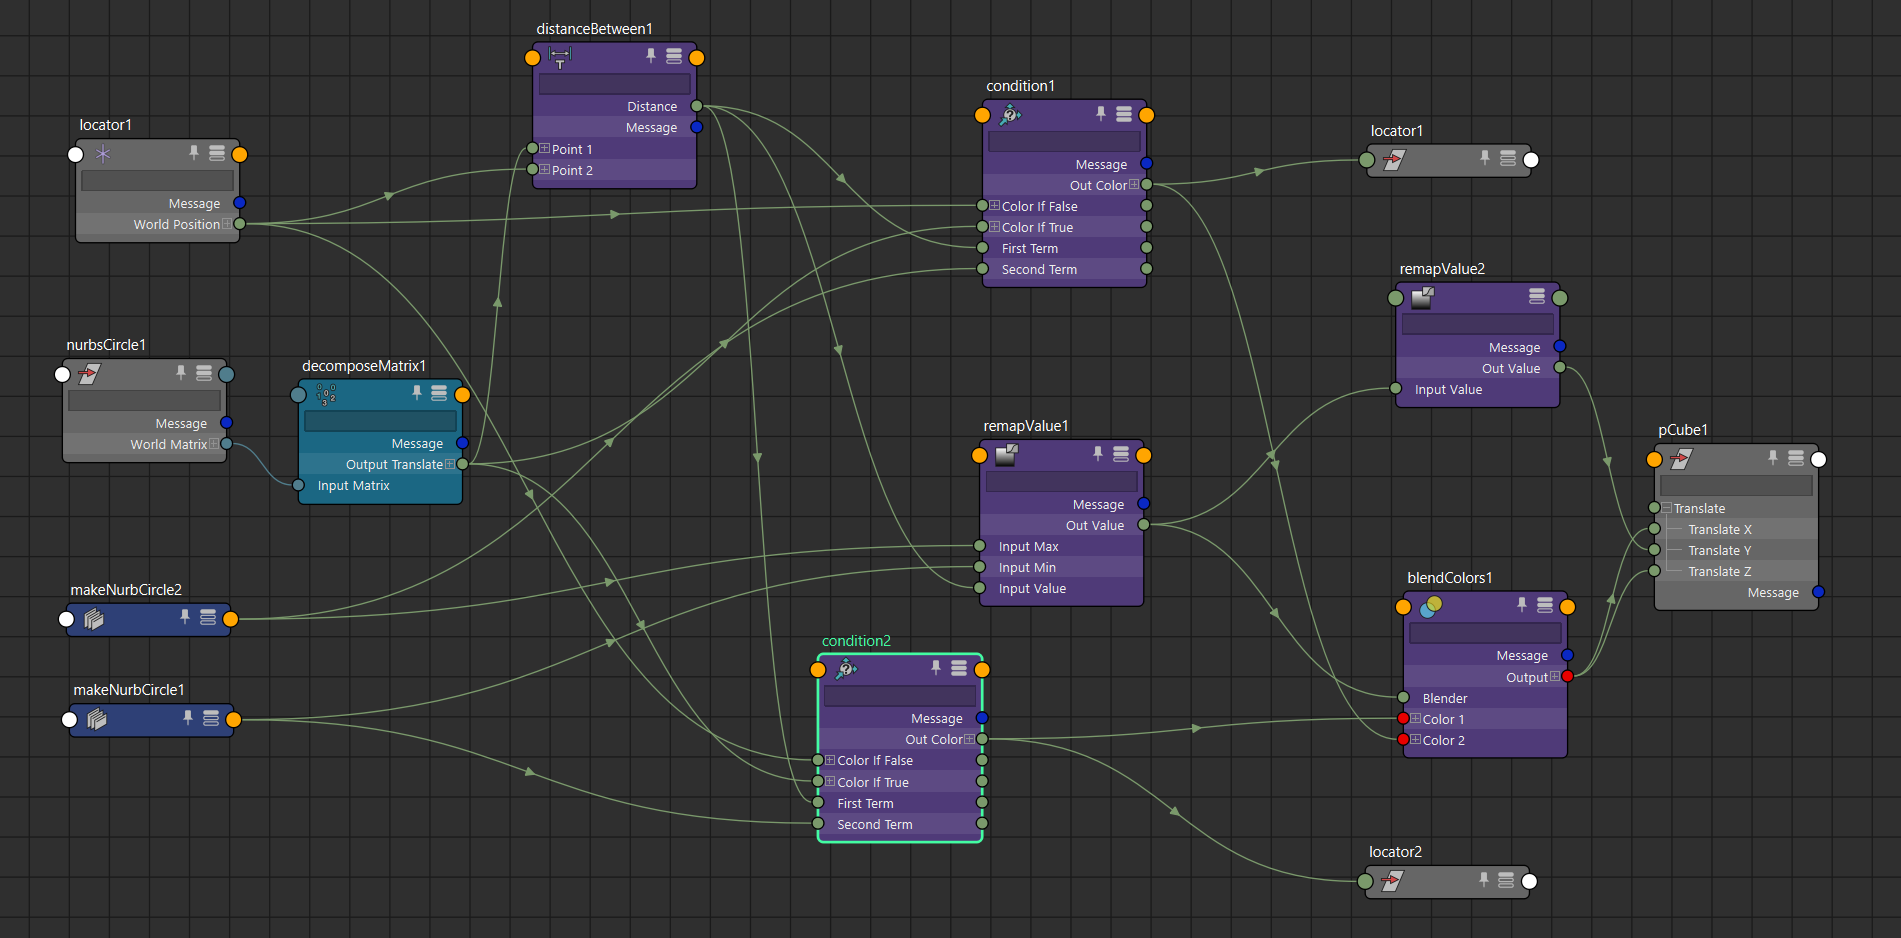This screenshot has width=1901, height=938.
Task: Pin the distanceBetween1 node
Action: click(x=651, y=56)
